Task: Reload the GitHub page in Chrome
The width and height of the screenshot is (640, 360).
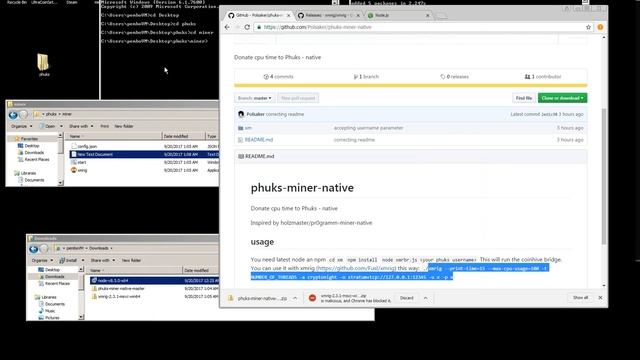Action: pyautogui.click(x=247, y=27)
